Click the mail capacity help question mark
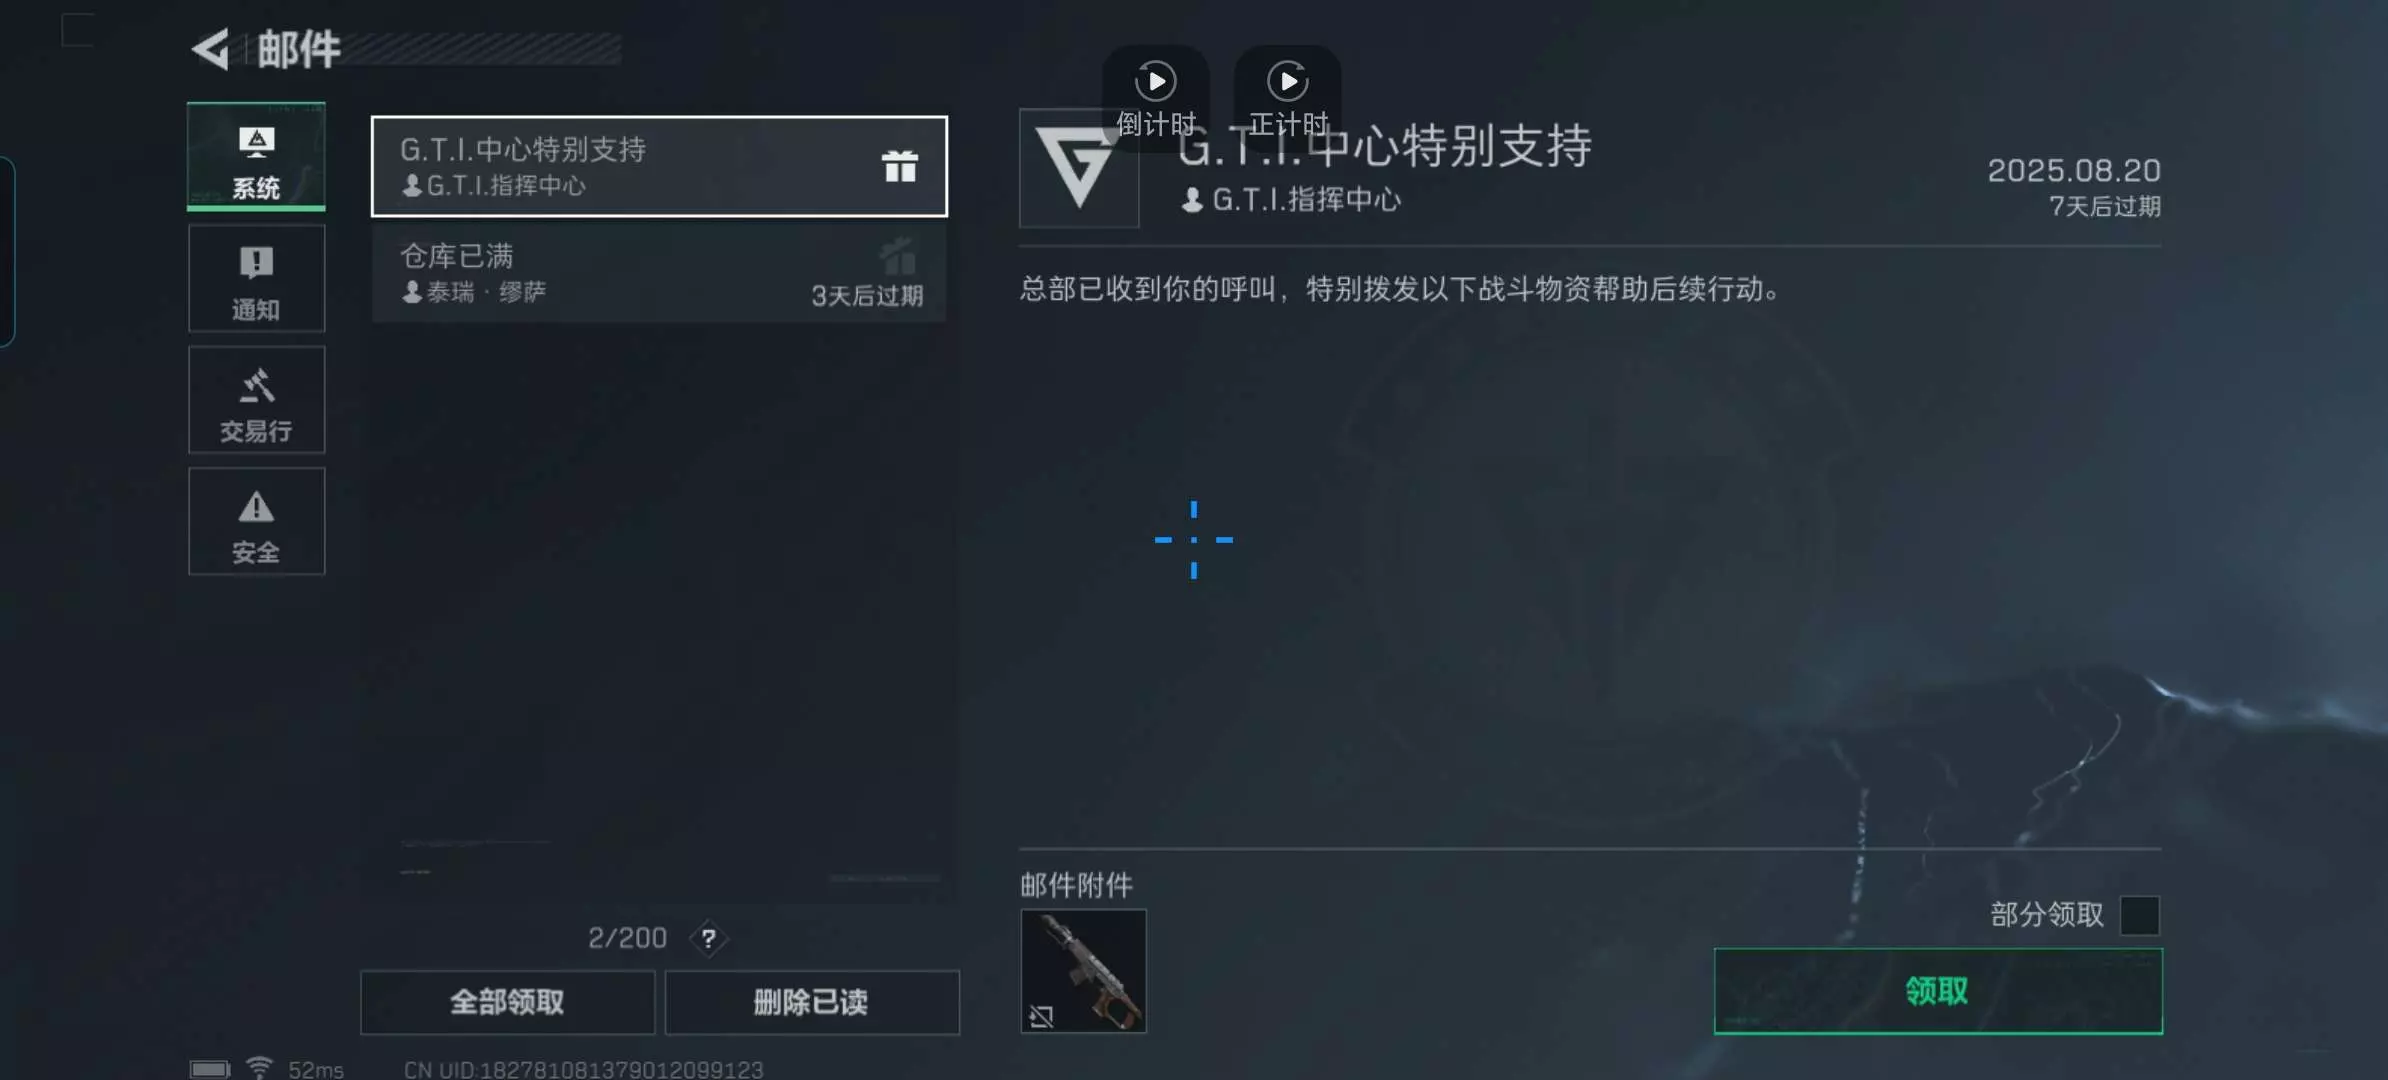This screenshot has width=2388, height=1080. pyautogui.click(x=708, y=938)
